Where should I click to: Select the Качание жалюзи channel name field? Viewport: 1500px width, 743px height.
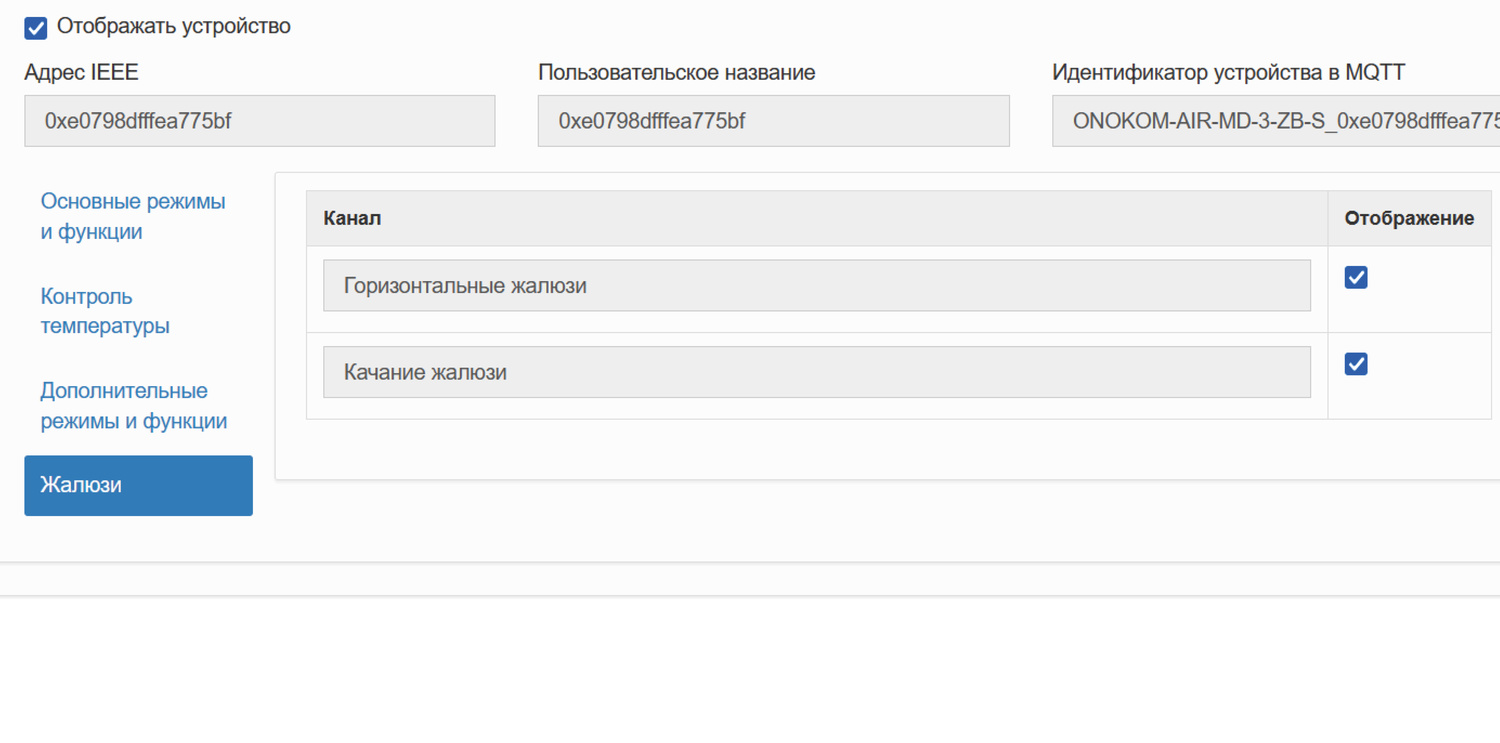coord(816,372)
